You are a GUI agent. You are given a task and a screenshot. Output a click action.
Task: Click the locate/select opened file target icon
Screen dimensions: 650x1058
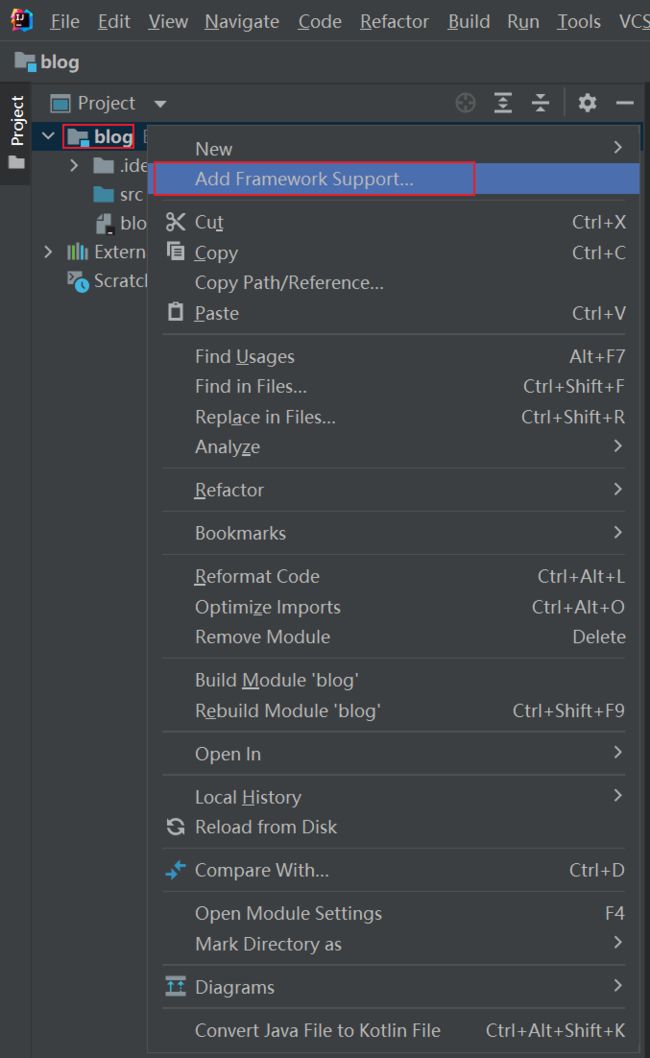click(x=465, y=103)
